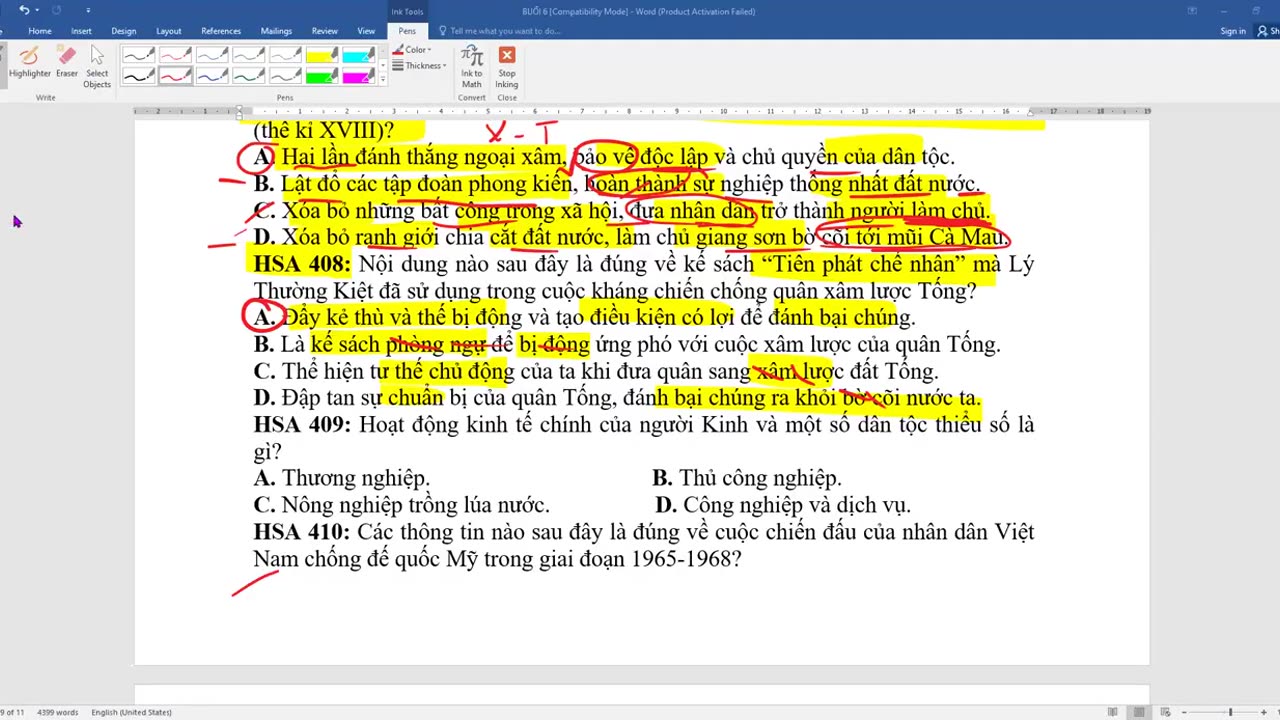Customize the Quick Access Toolbar
The image size is (1280, 720).
coord(88,11)
